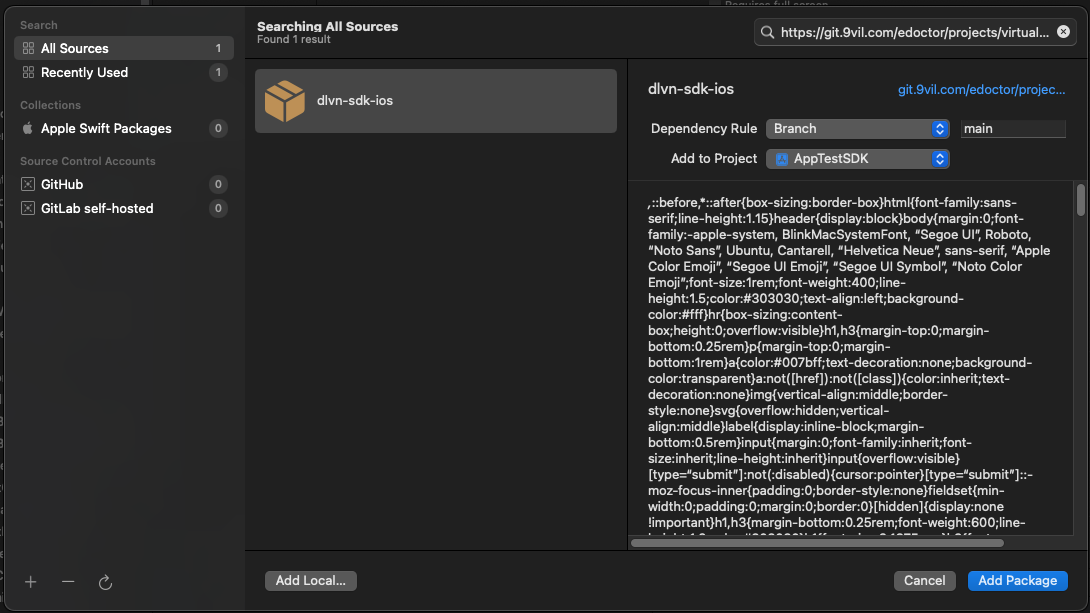
Task: Click the GitHub account icon in the sidebar
Action: pos(28,185)
